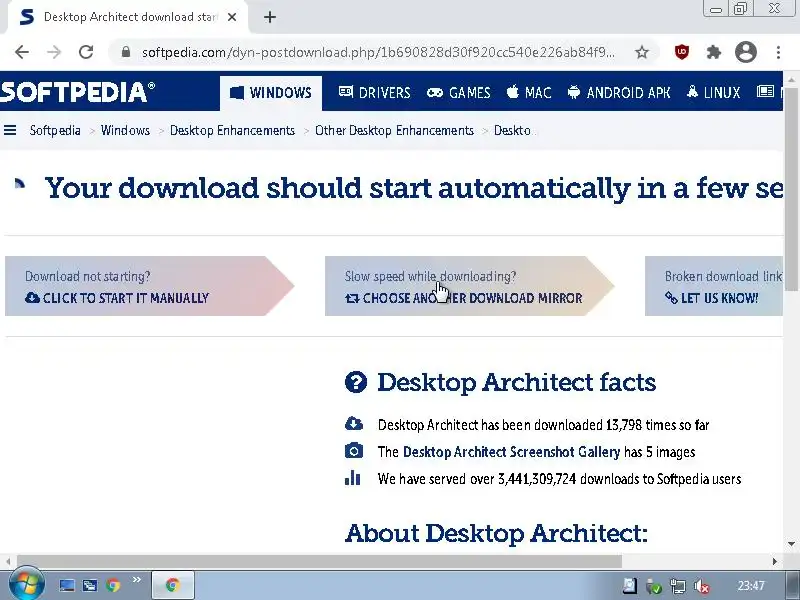Viewport: 800px width, 600px height.
Task: Click the browser forward arrow
Action: pos(54,52)
